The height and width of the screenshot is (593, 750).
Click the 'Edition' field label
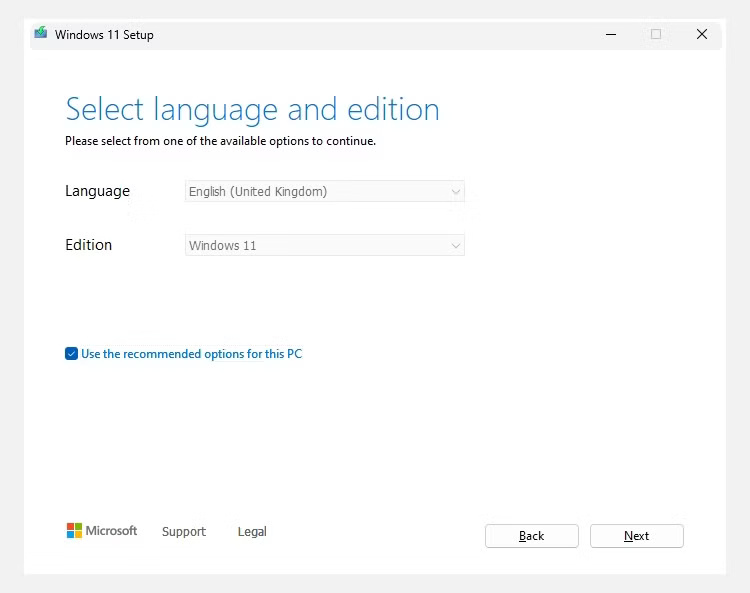[x=88, y=245]
